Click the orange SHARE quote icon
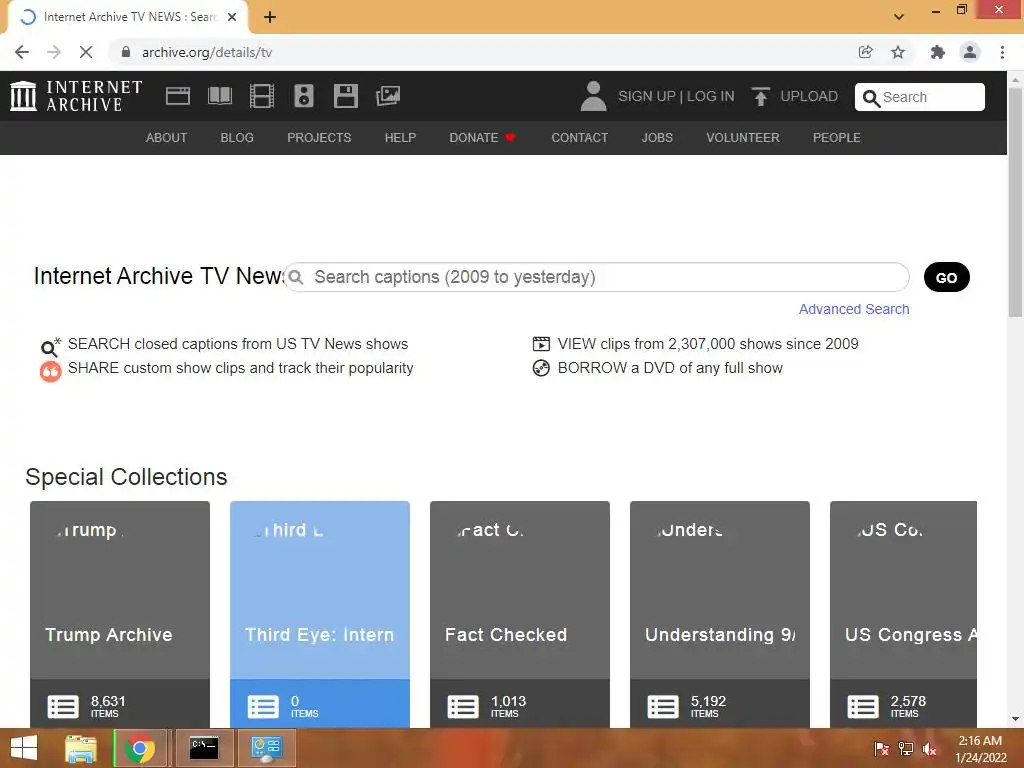Image resolution: width=1024 pixels, height=768 pixels. [50, 371]
